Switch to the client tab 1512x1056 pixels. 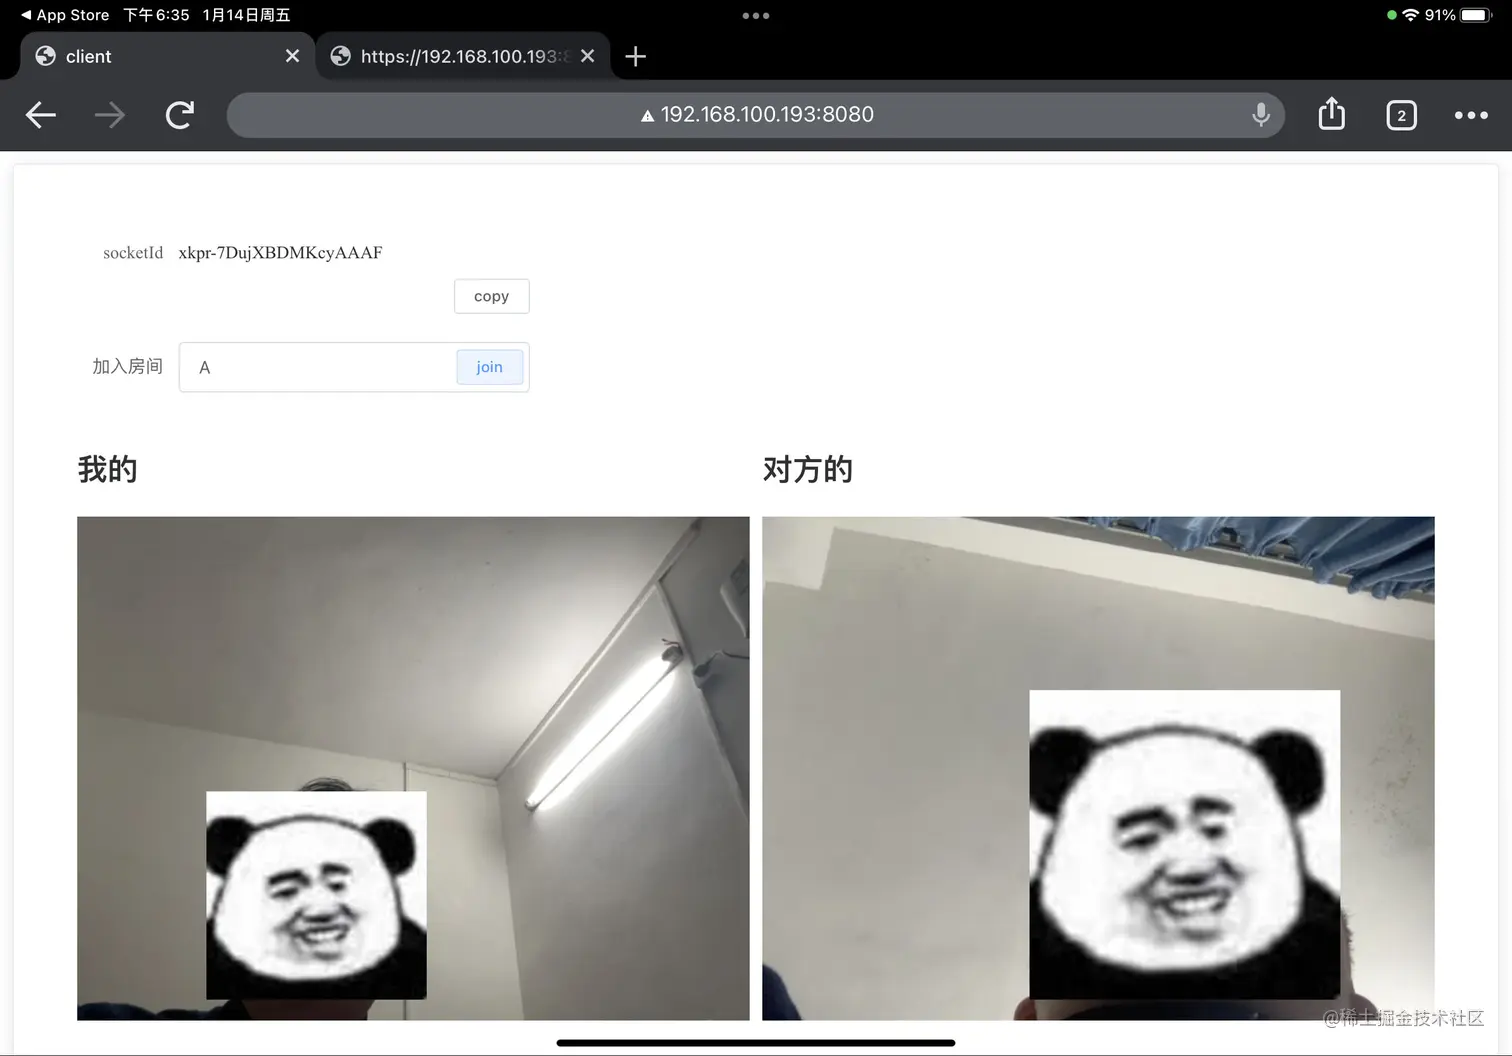[x=150, y=56]
